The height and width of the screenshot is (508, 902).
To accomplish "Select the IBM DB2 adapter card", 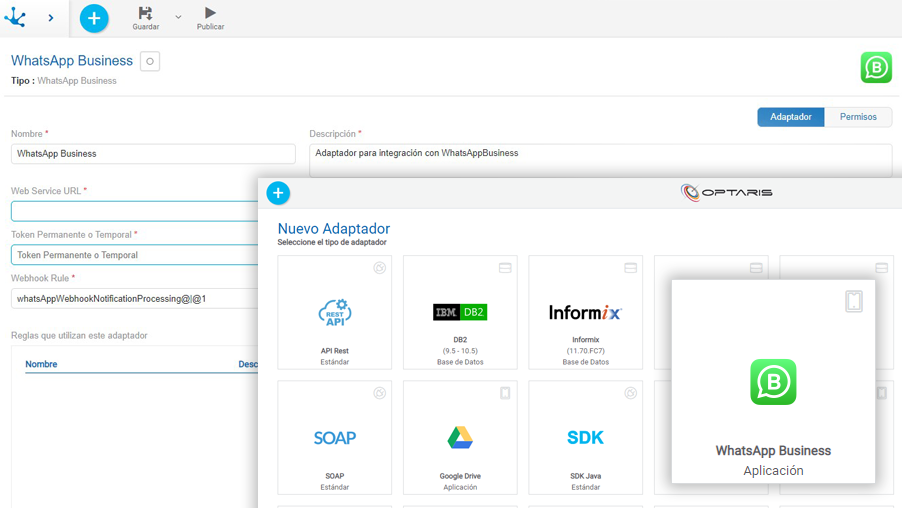I will (x=460, y=312).
